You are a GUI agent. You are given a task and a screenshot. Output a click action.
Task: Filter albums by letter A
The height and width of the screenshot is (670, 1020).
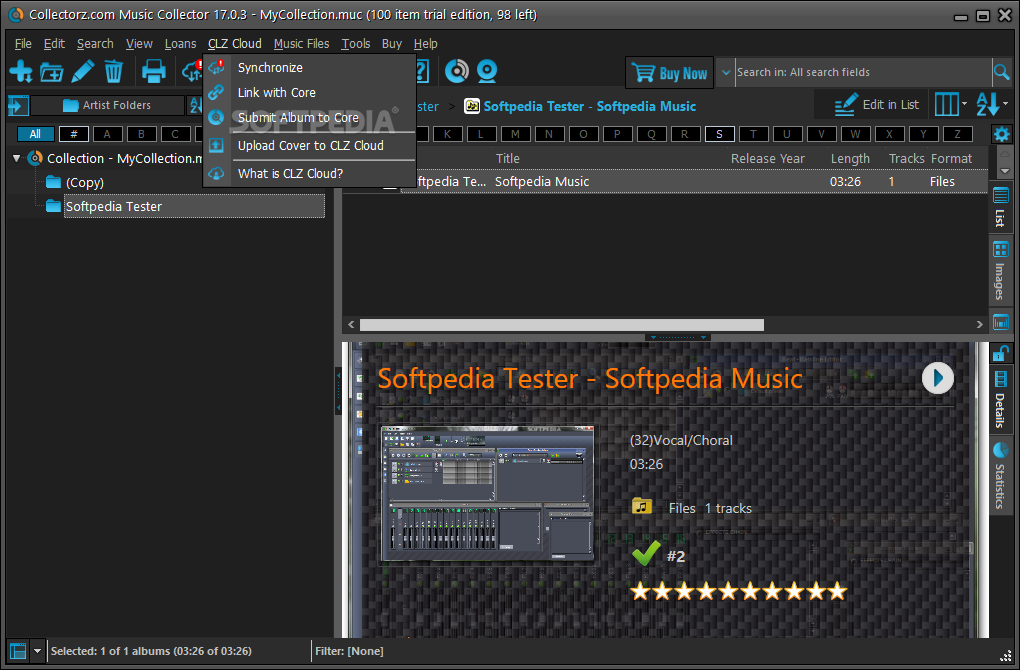coord(107,134)
